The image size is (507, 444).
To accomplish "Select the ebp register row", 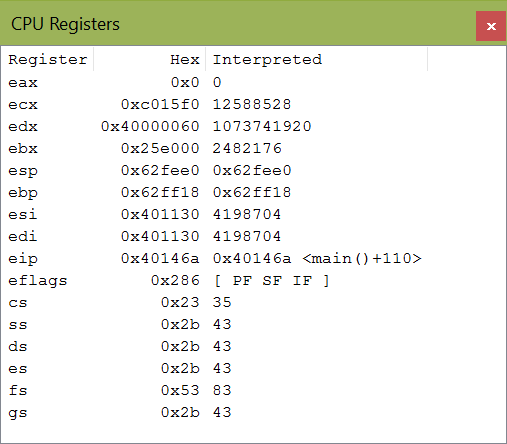I will pos(253,192).
